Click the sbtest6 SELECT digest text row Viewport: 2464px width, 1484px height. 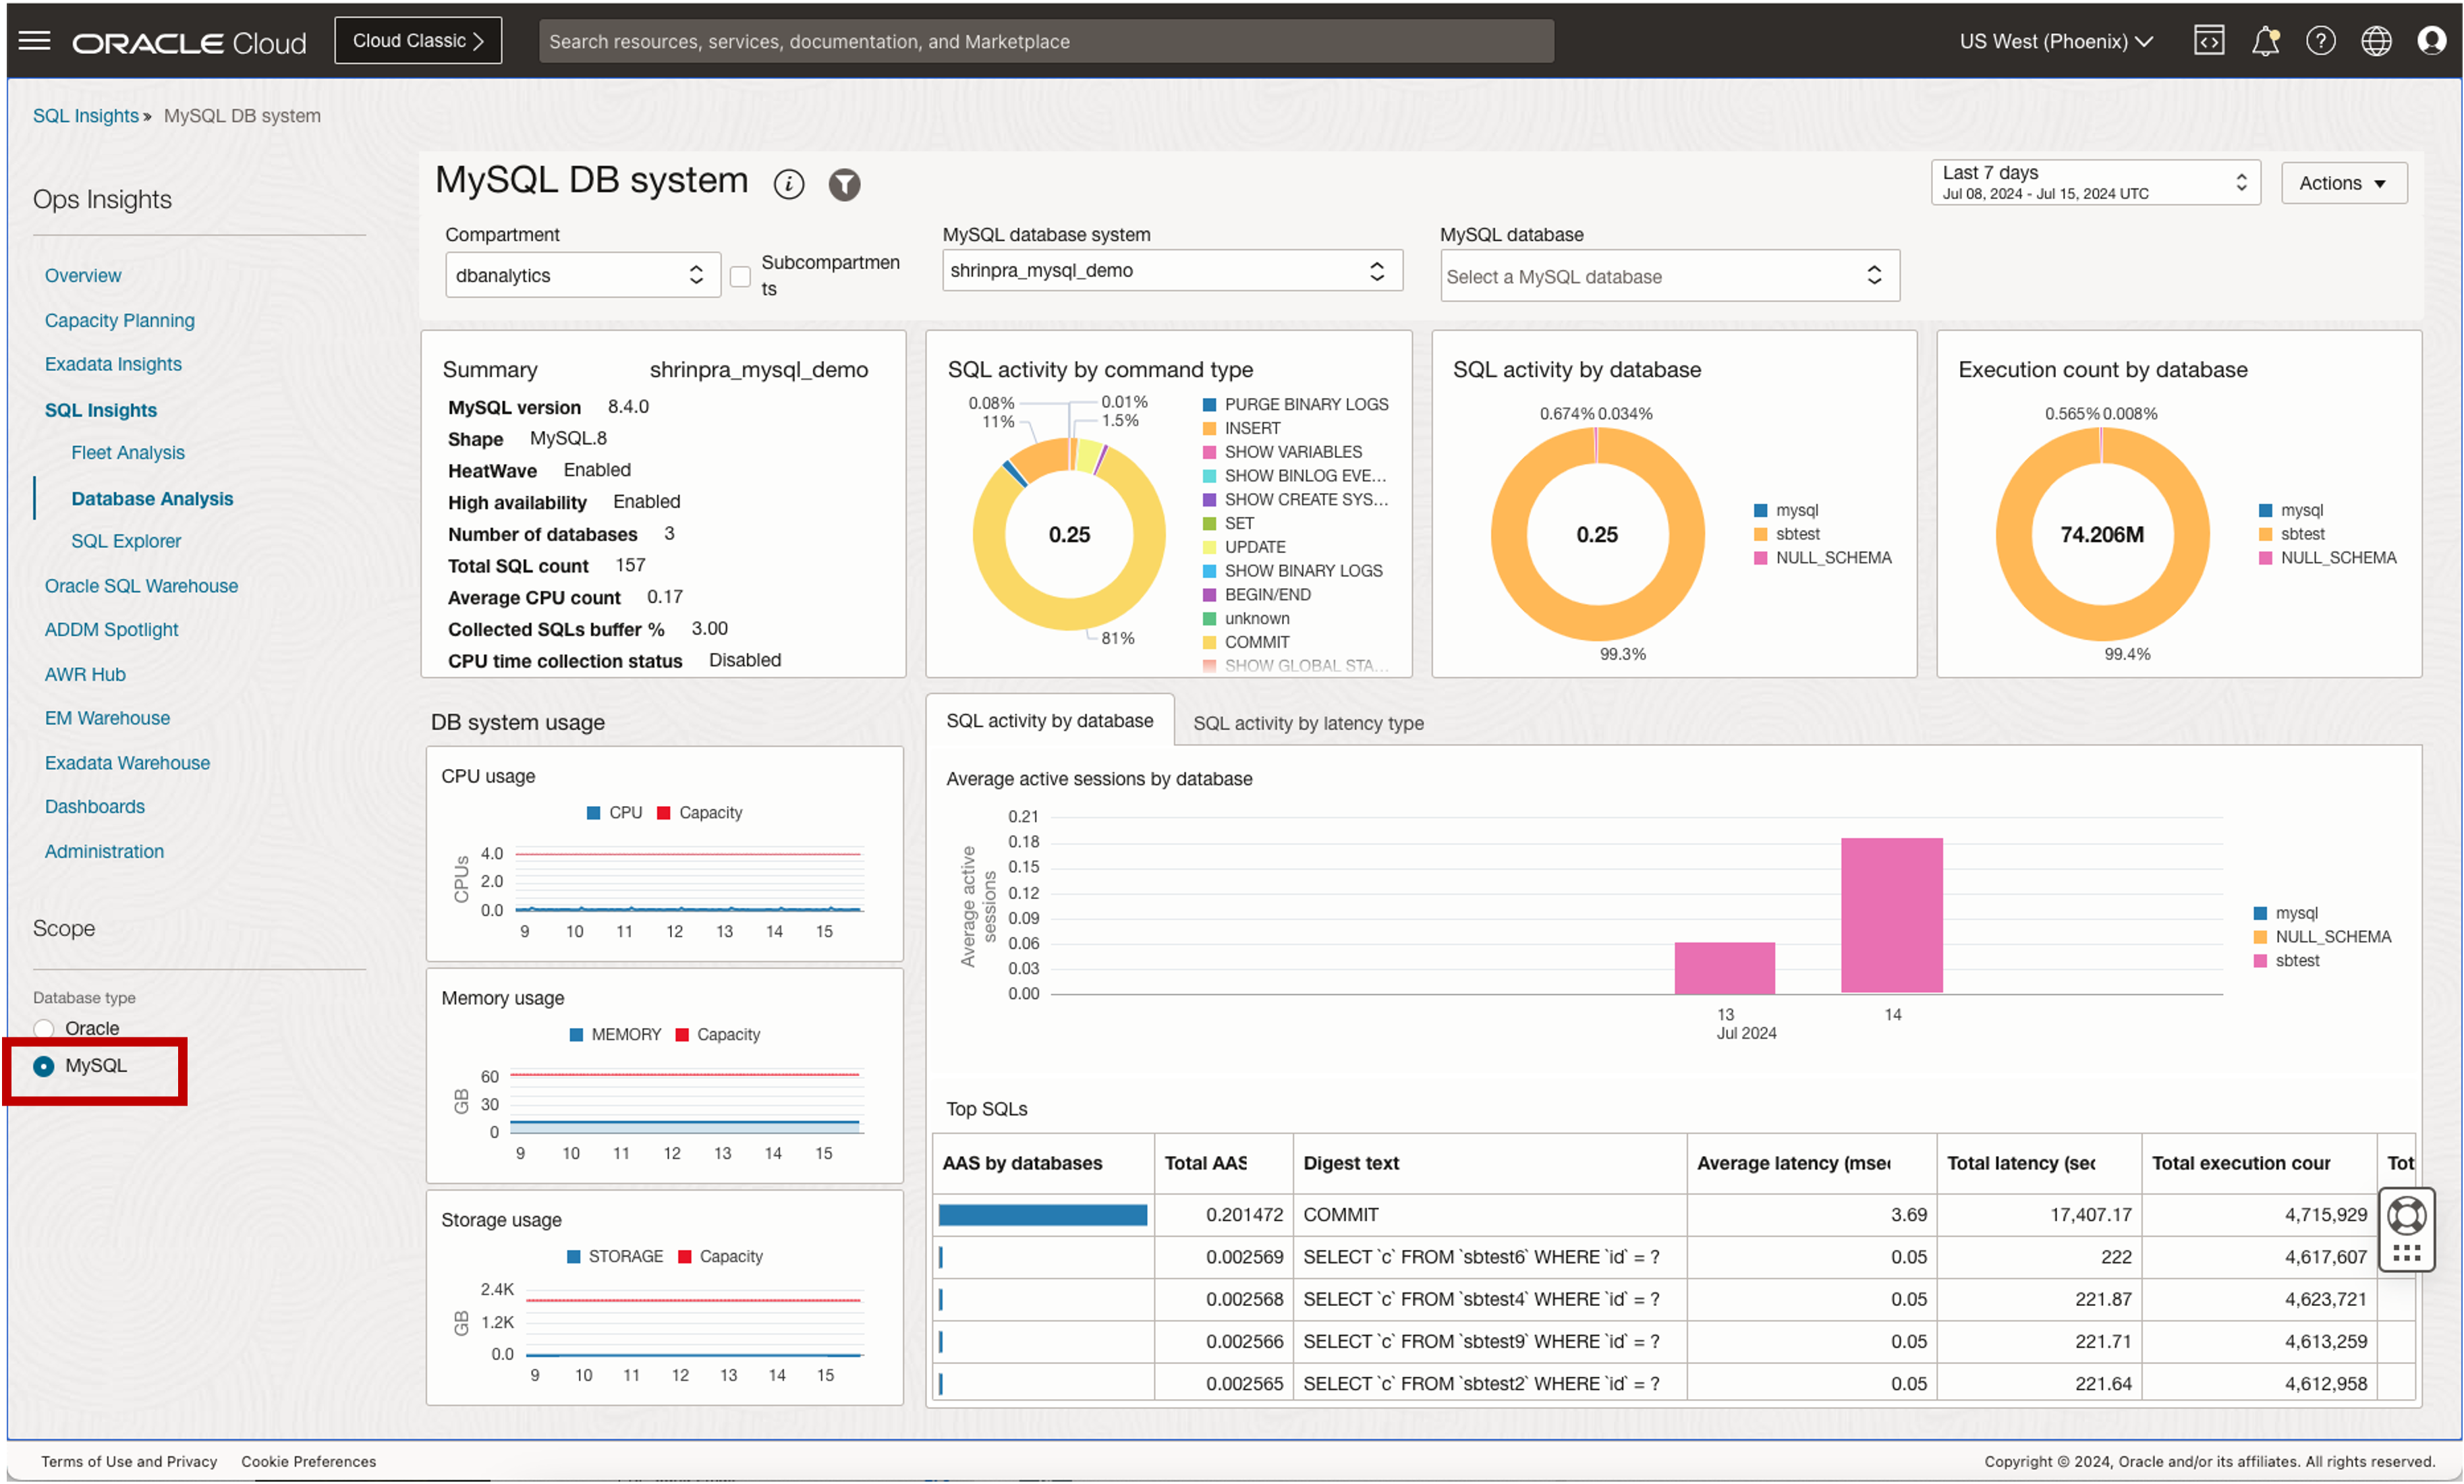click(1481, 1257)
